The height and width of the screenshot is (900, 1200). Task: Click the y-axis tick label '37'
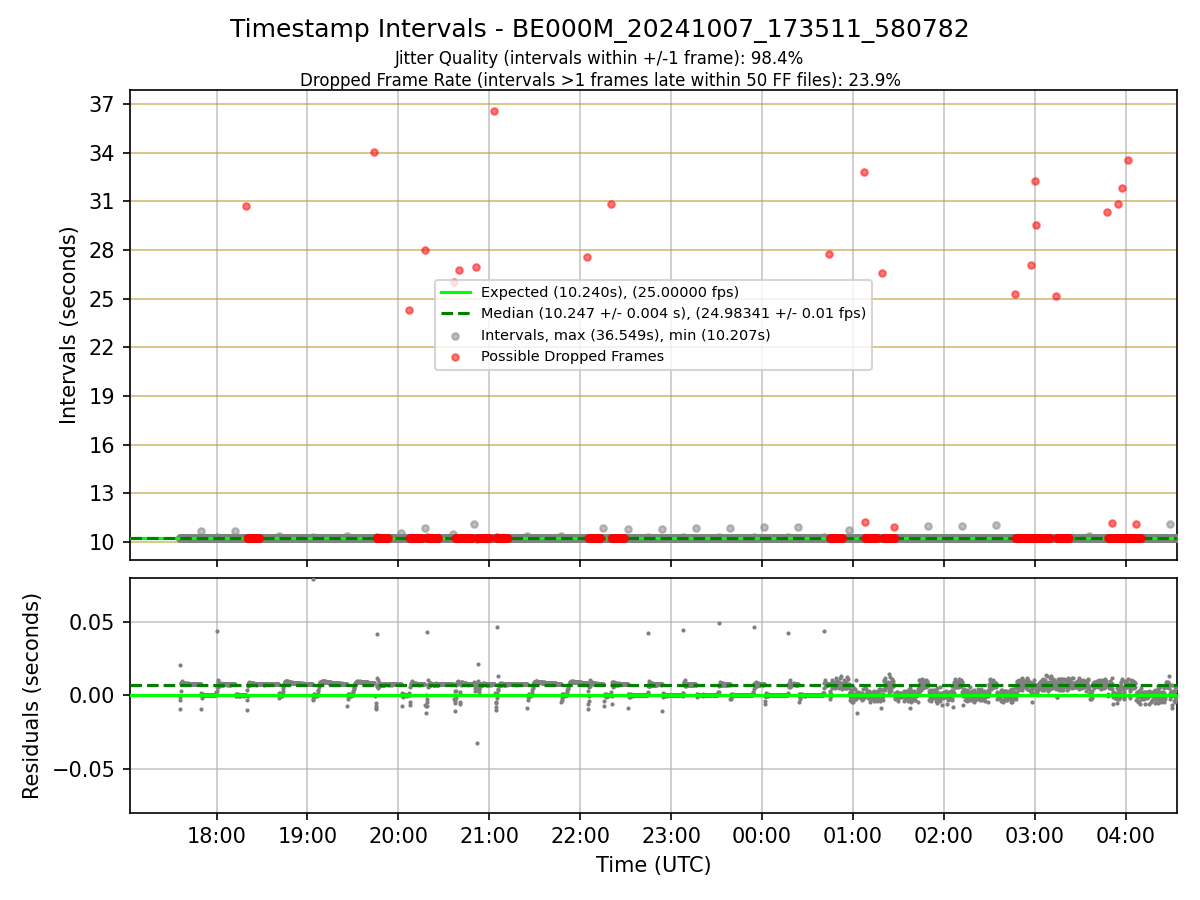[102, 105]
